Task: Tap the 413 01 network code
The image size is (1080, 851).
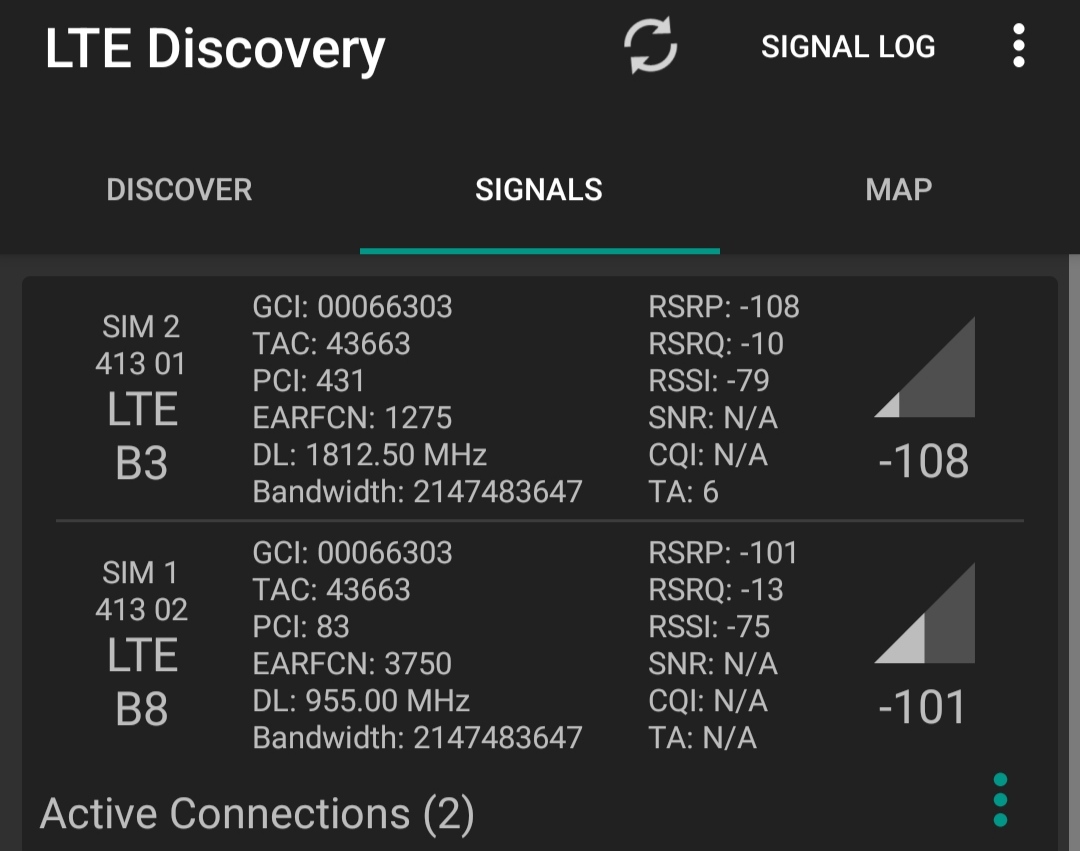Action: pyautogui.click(x=141, y=364)
